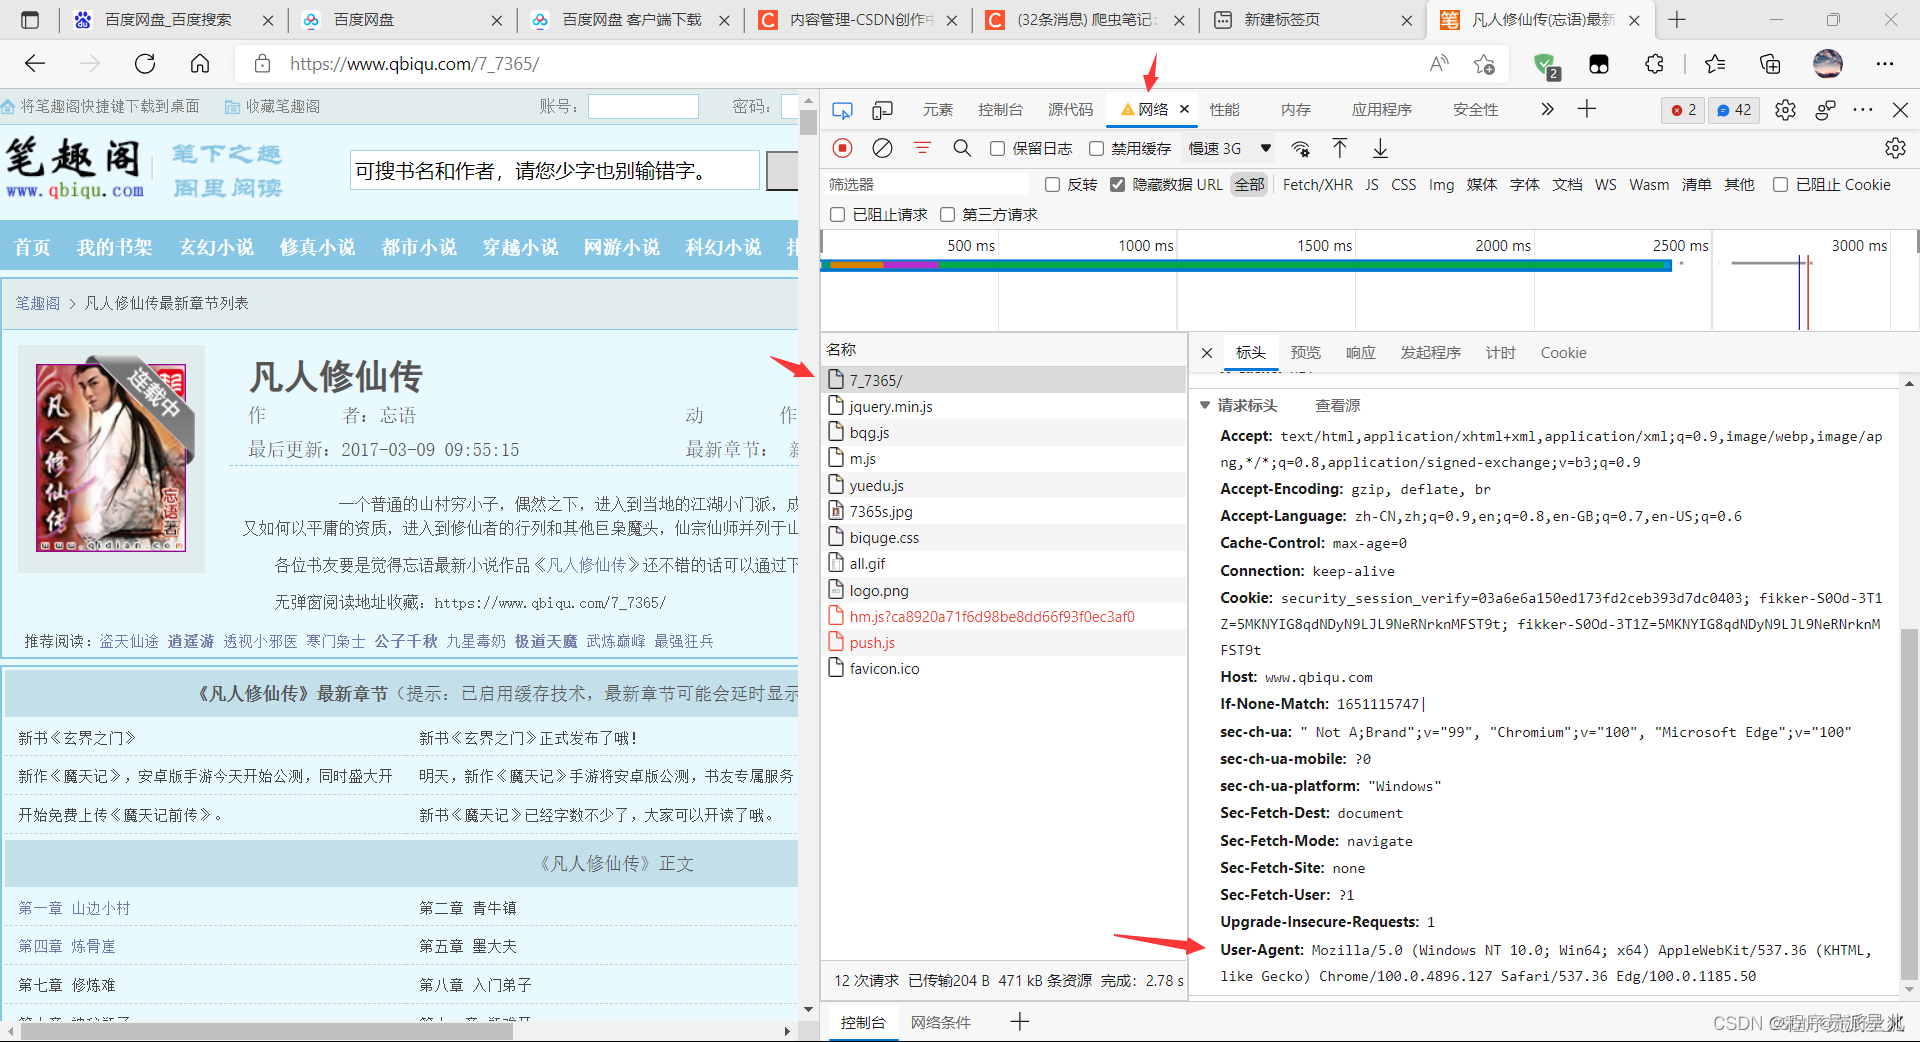This screenshot has width=1920, height=1042.
Task: Select the 7_7365/ request row
Action: point(1003,380)
